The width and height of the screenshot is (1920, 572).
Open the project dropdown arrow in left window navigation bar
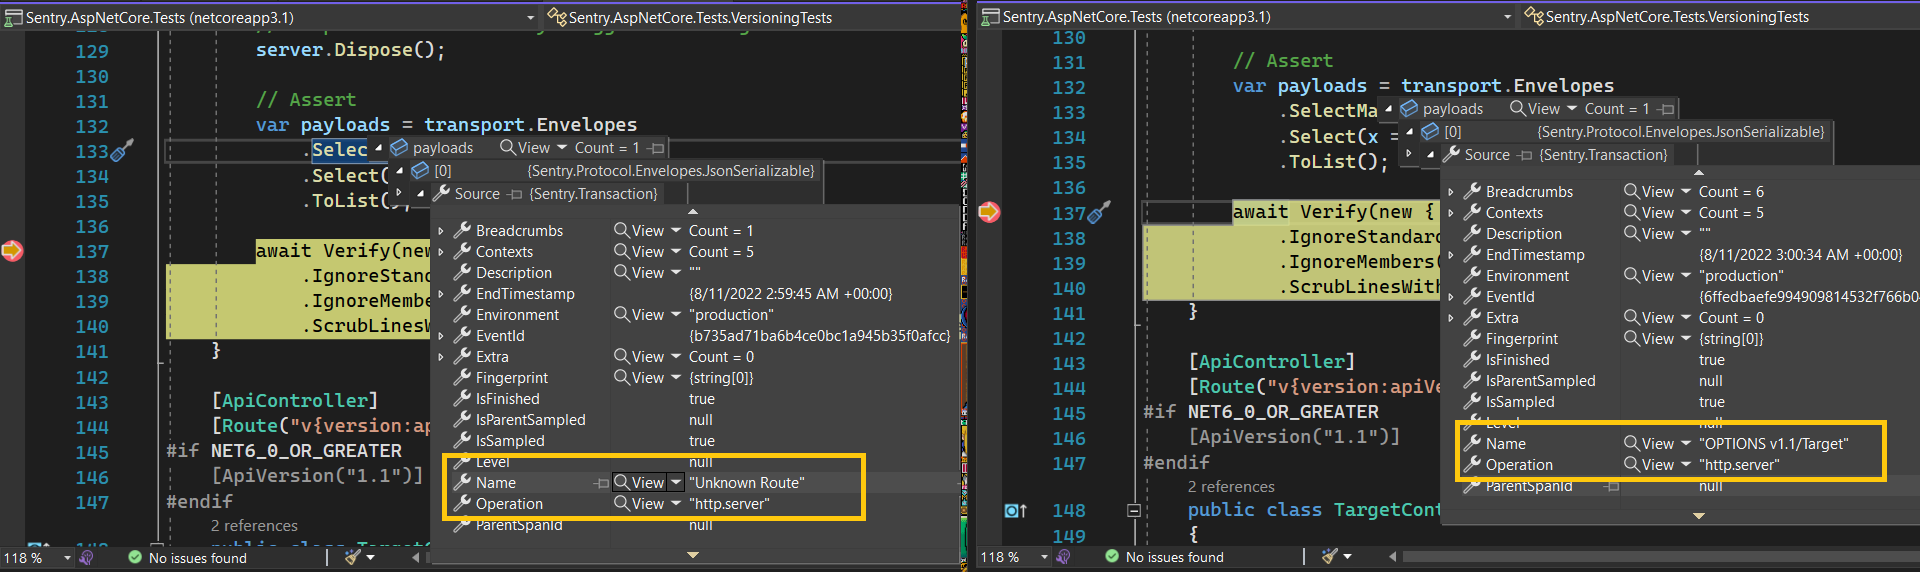pyautogui.click(x=530, y=17)
